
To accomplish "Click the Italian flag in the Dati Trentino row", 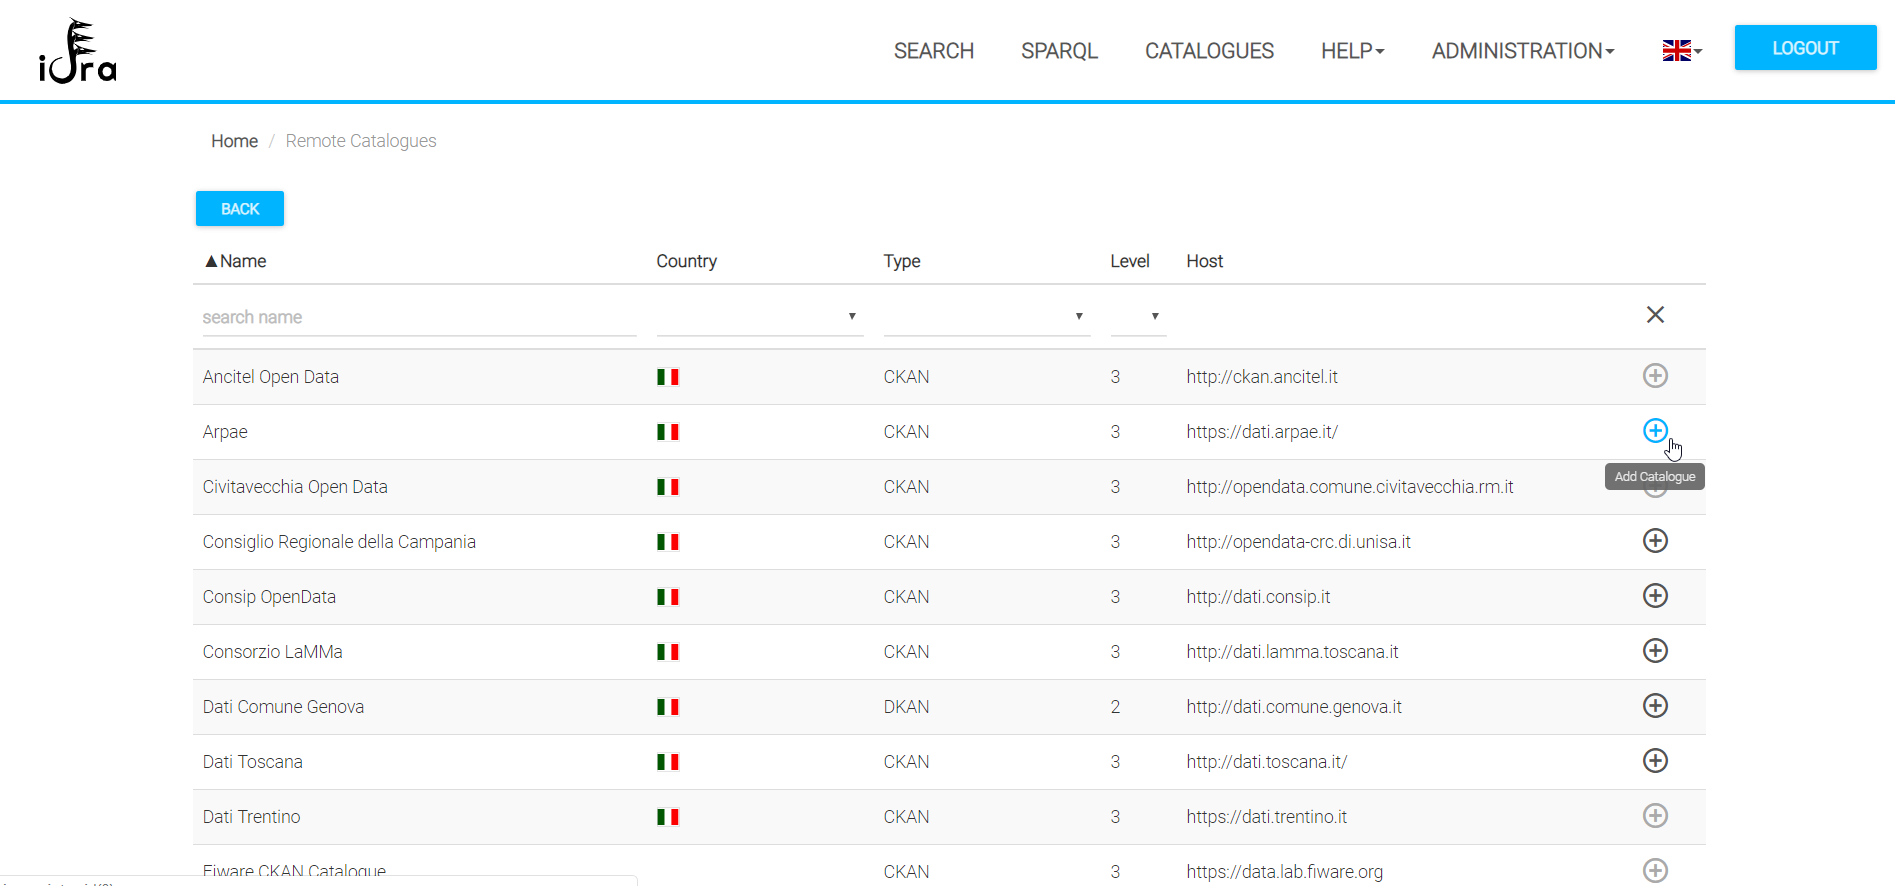I will (x=668, y=817).
